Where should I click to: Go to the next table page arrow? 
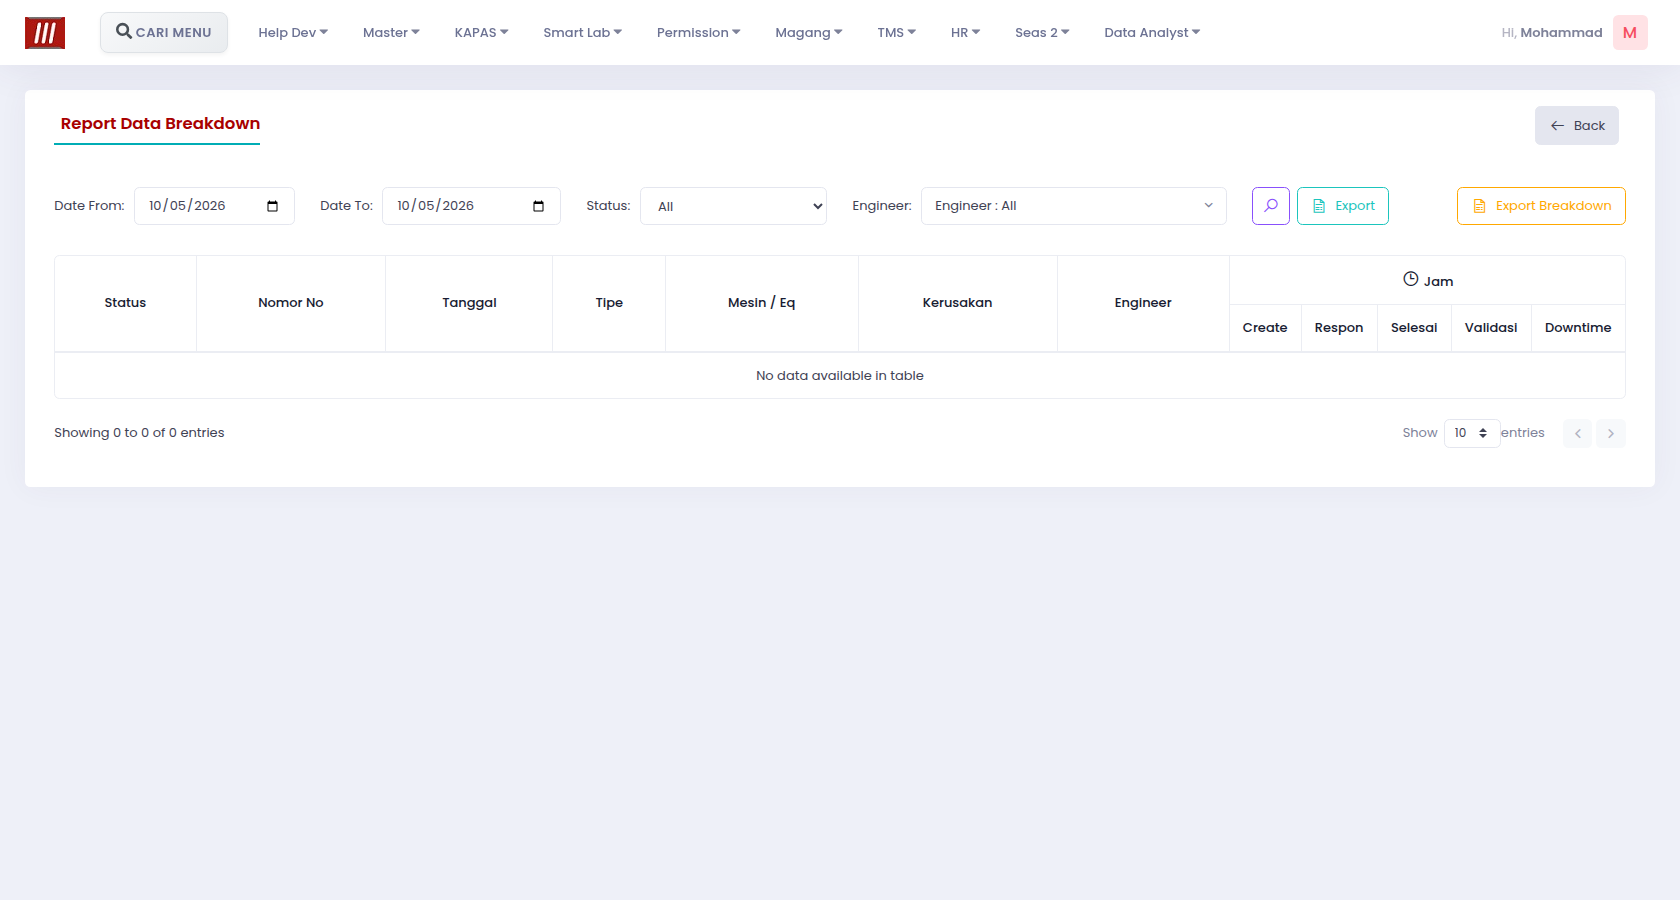[1611, 433]
